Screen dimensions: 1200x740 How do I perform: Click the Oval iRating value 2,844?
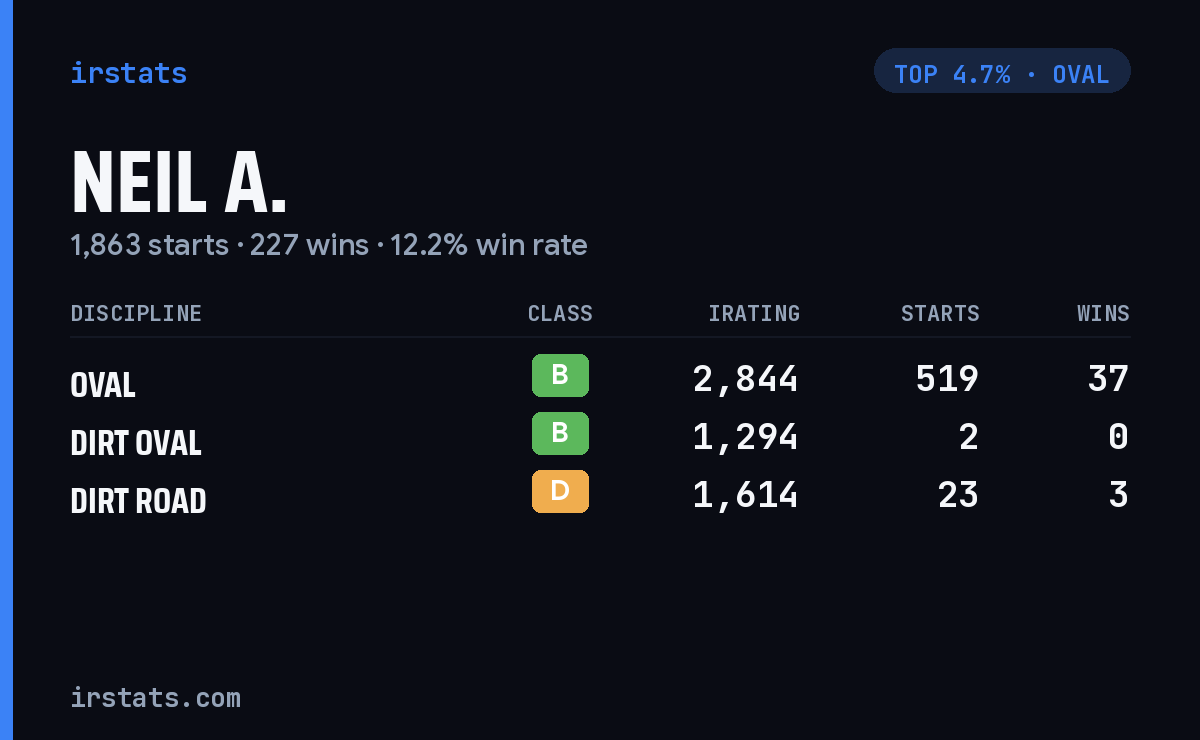click(746, 379)
